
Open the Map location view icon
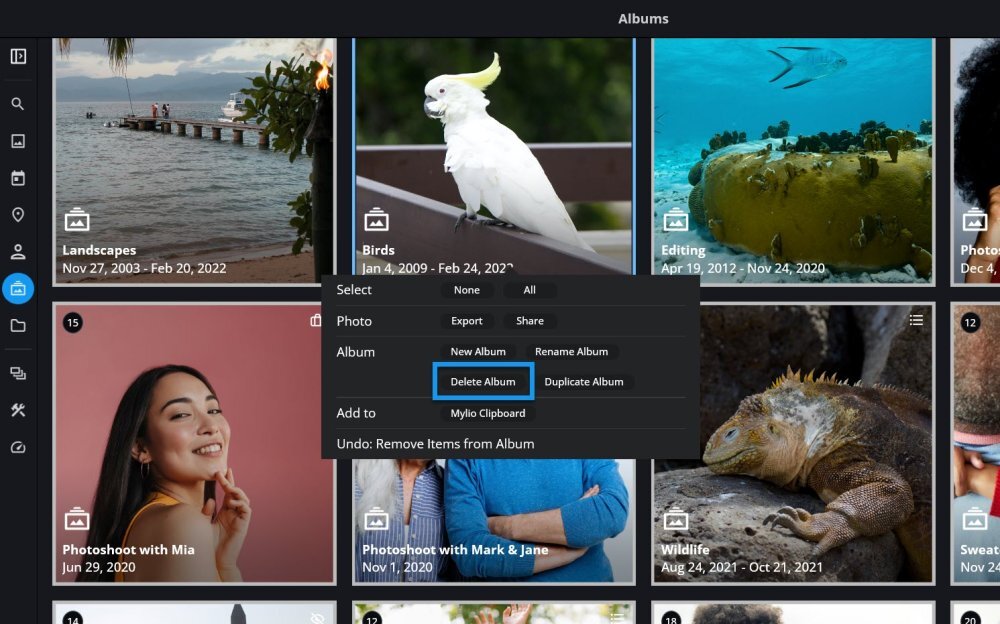[x=18, y=215]
